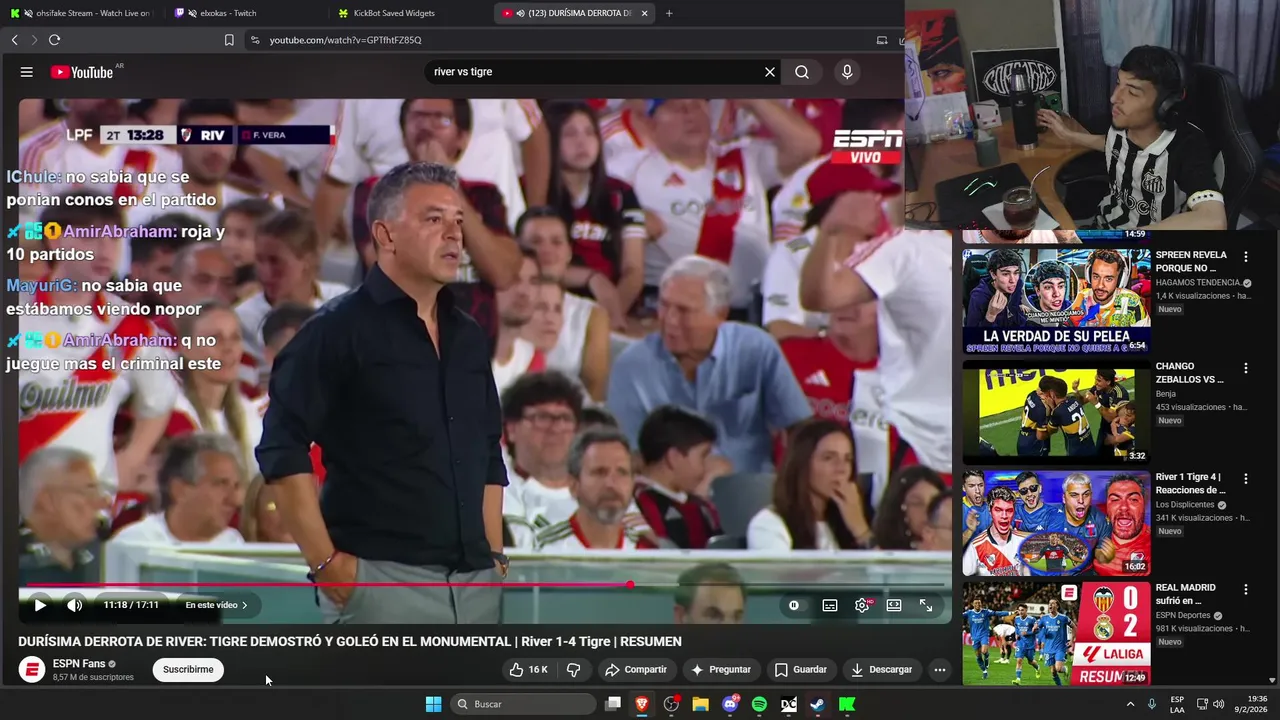Image resolution: width=1280 pixels, height=720 pixels.
Task: Bookmark this page
Action: pyautogui.click(x=229, y=40)
